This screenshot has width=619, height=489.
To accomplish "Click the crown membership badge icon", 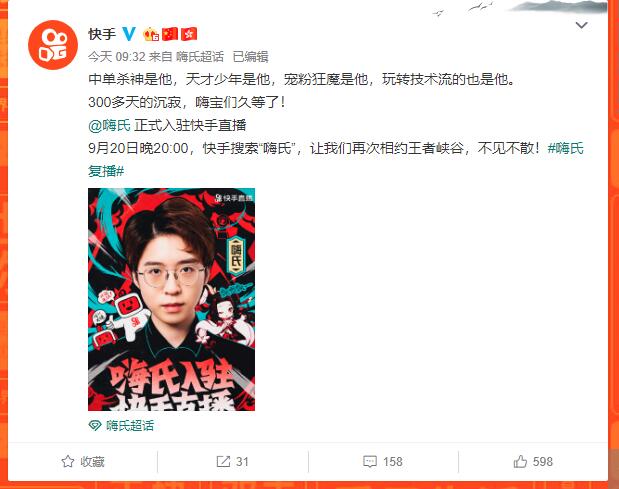I will point(151,35).
